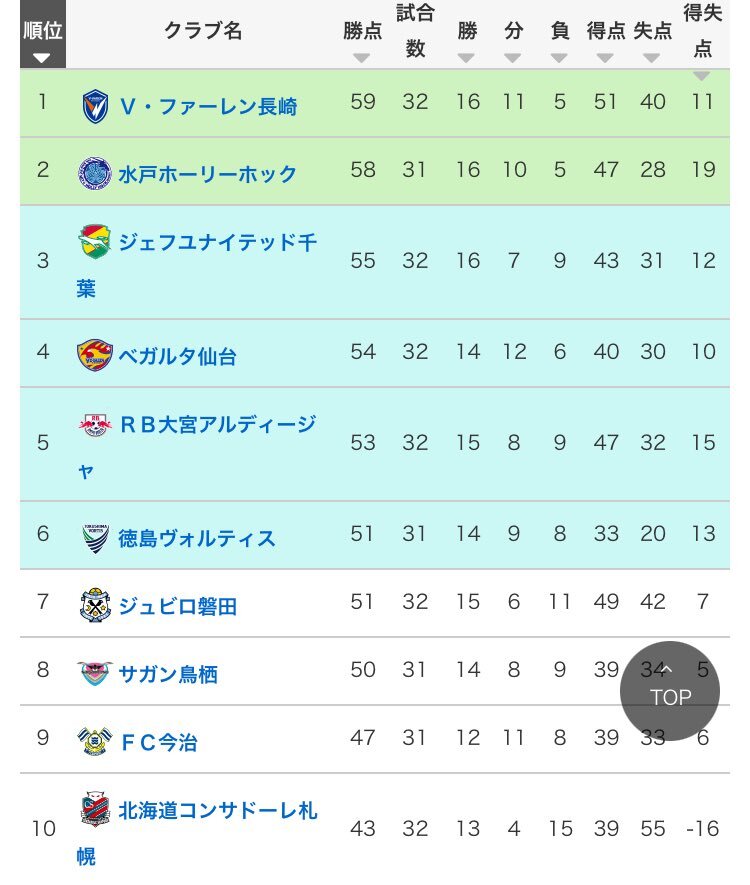750x885 pixels.
Task: Click the 北海道コンサドーレ札幌 club crest icon
Action: tap(95, 809)
